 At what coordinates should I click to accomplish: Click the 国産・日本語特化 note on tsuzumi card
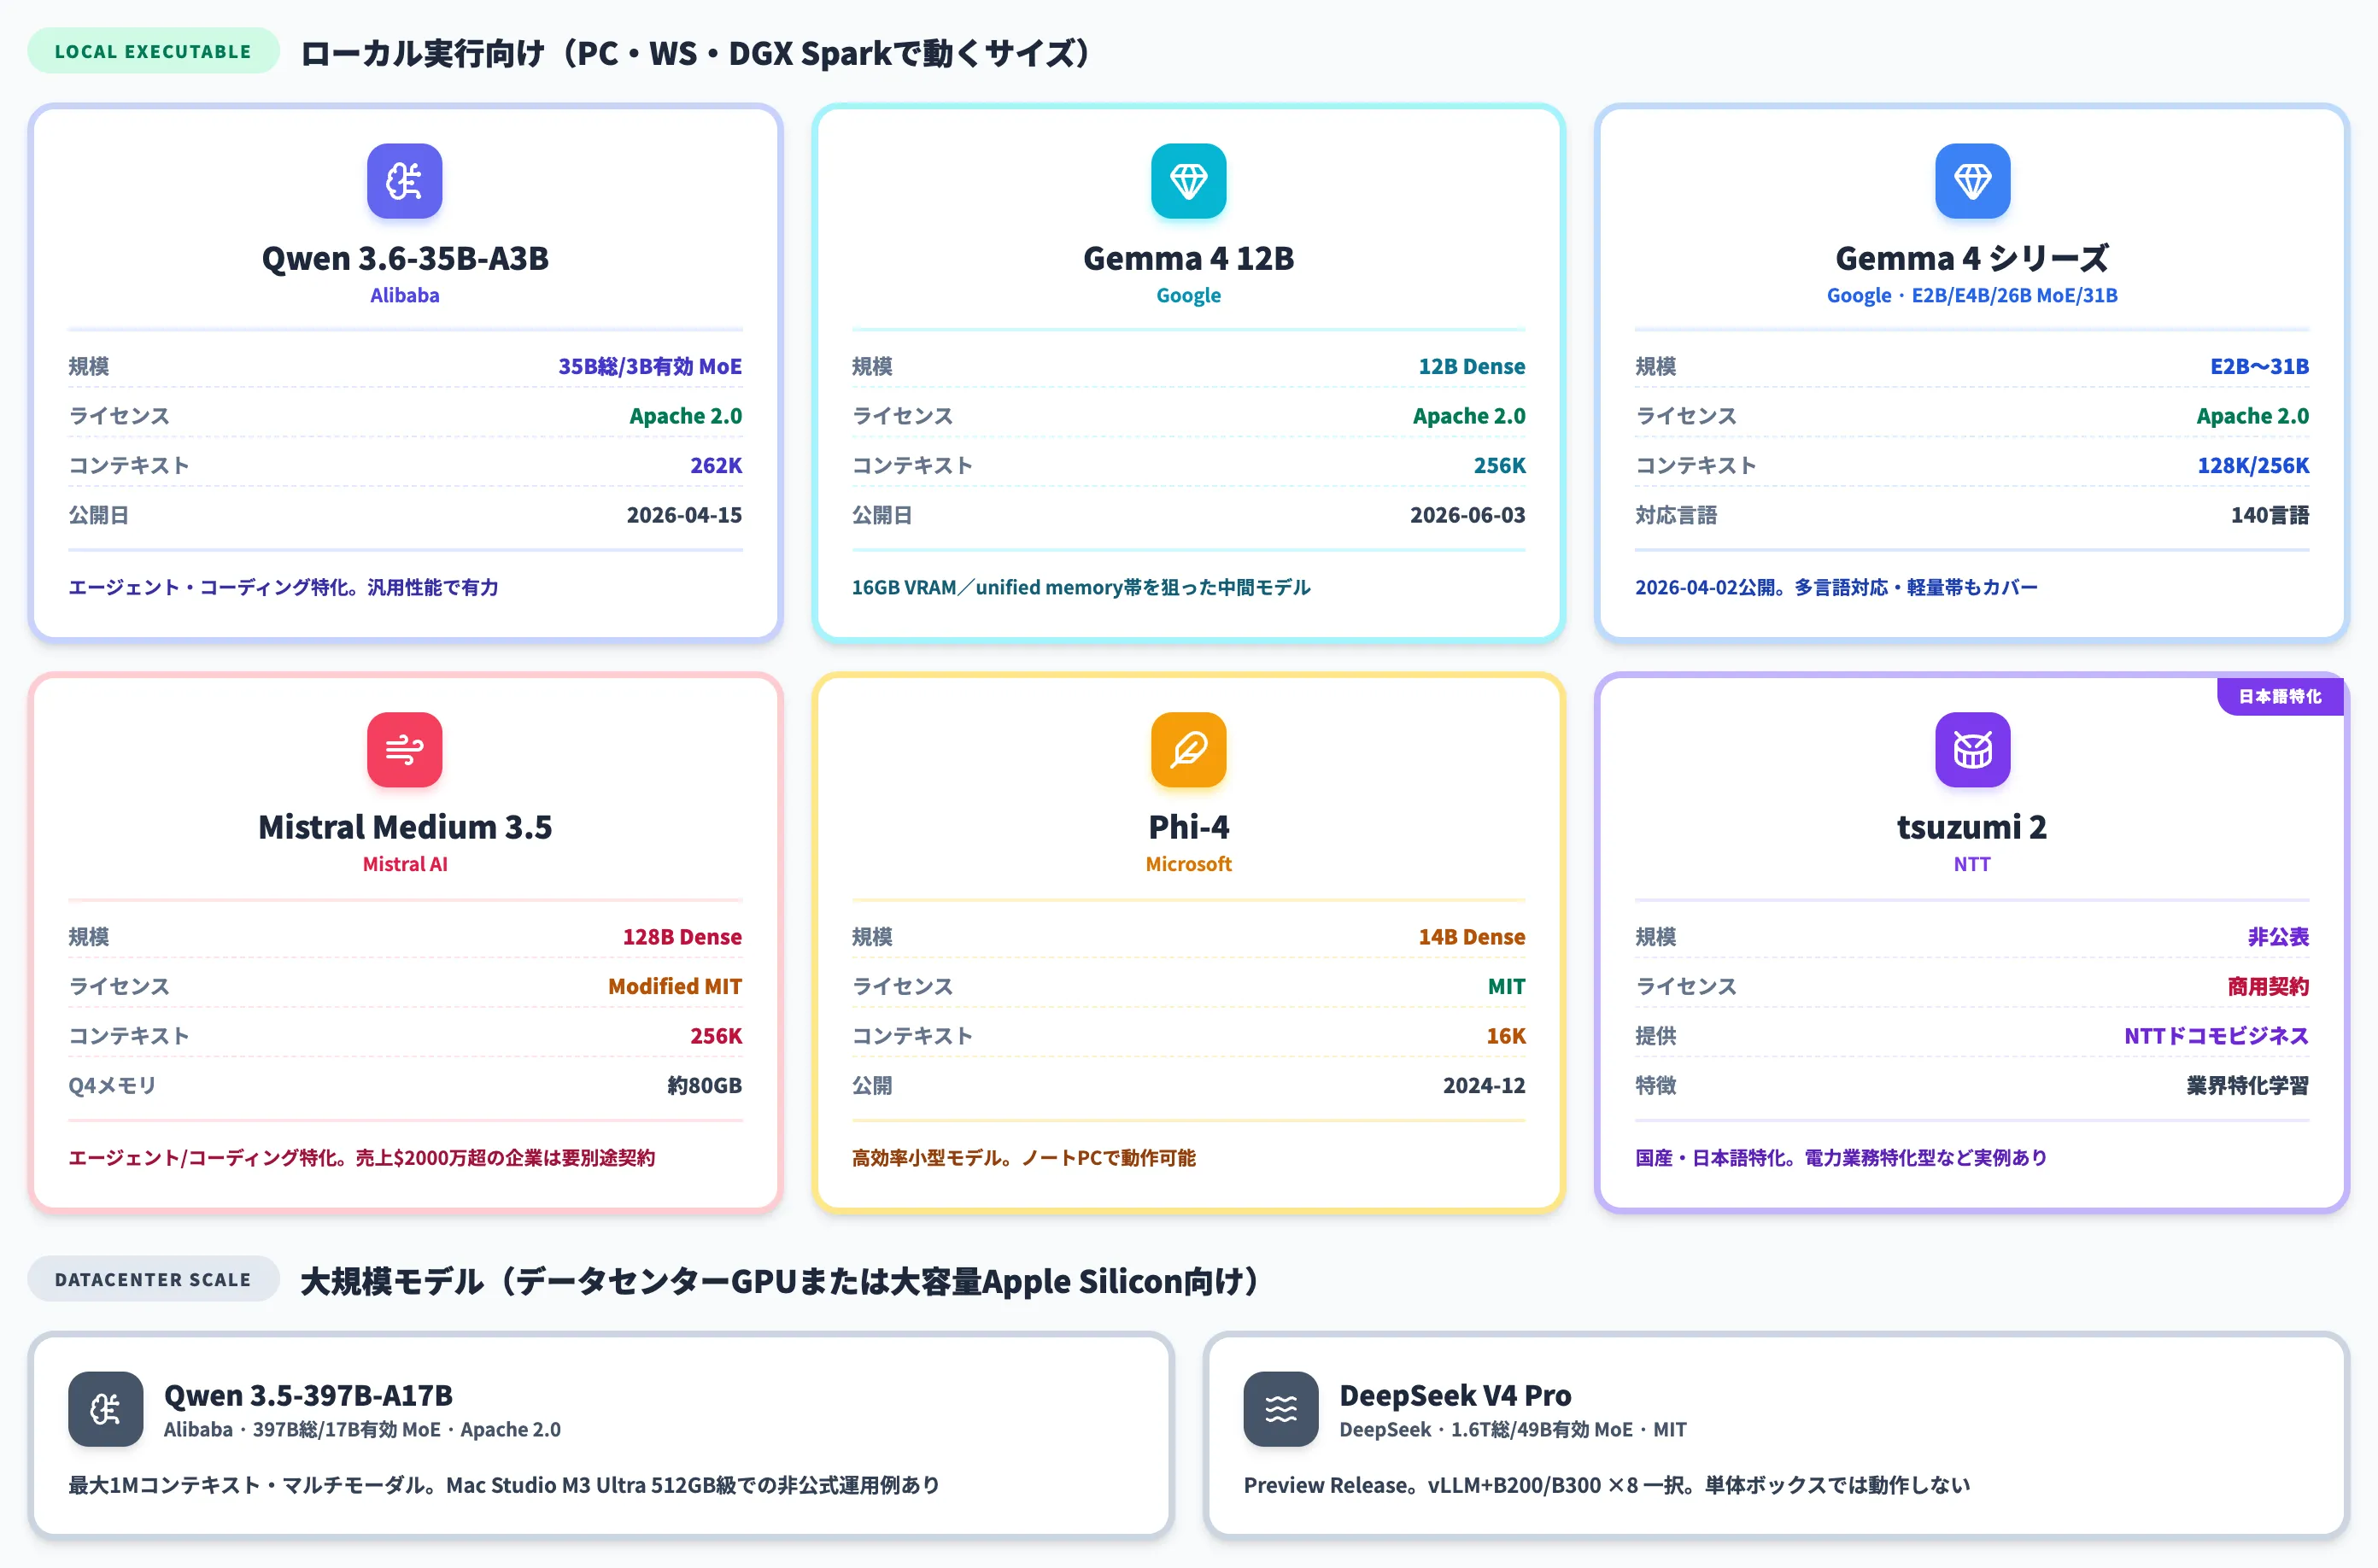click(x=1841, y=1157)
